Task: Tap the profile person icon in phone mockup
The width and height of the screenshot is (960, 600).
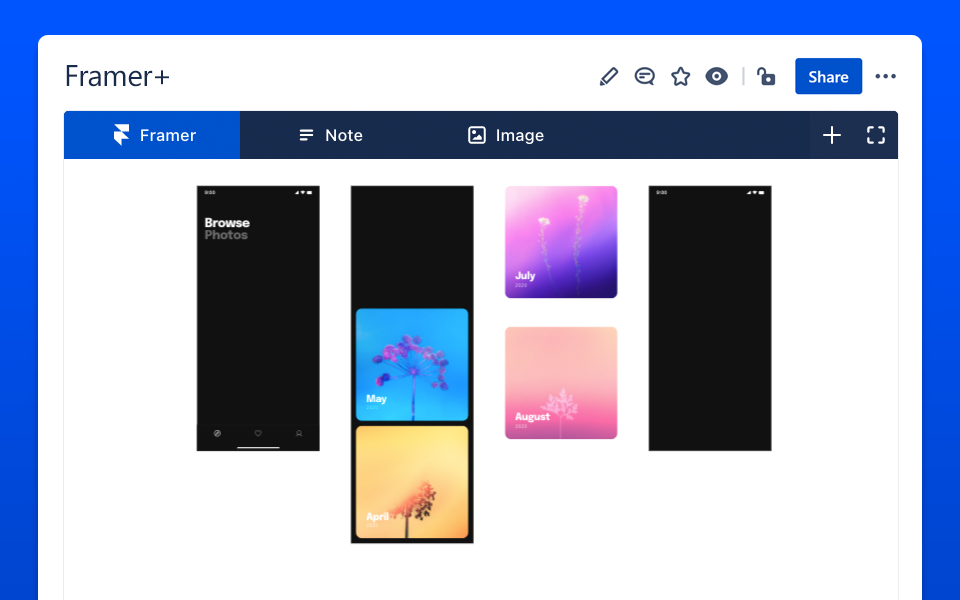Action: pyautogui.click(x=299, y=433)
